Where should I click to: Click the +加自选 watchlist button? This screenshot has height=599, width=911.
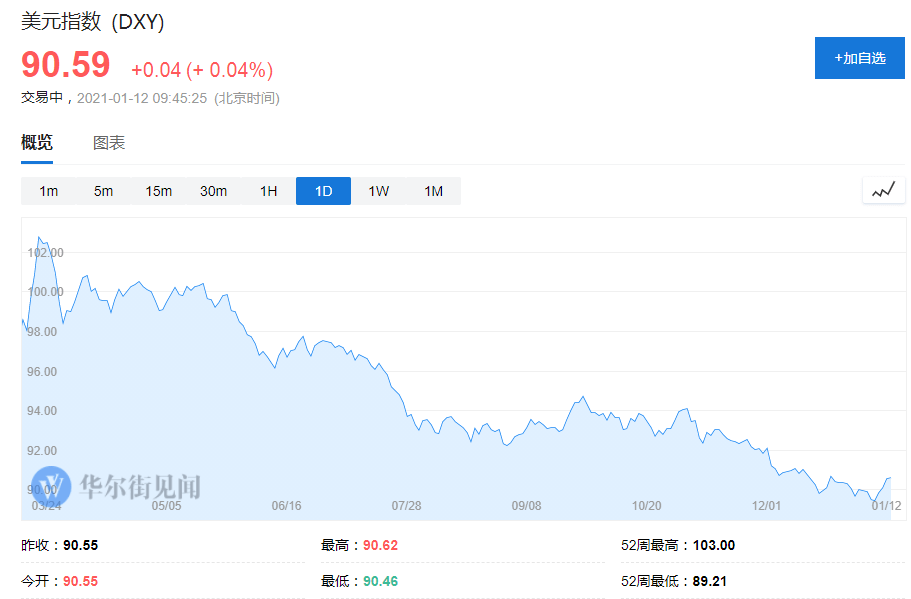point(859,57)
